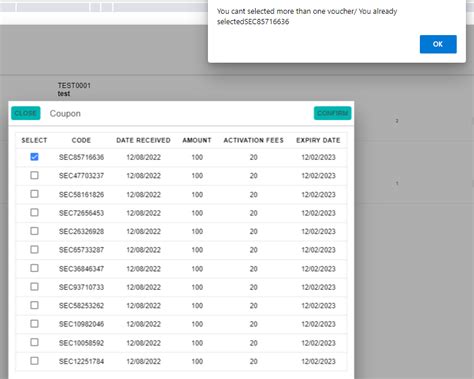Close the Coupon dialog

click(x=26, y=113)
